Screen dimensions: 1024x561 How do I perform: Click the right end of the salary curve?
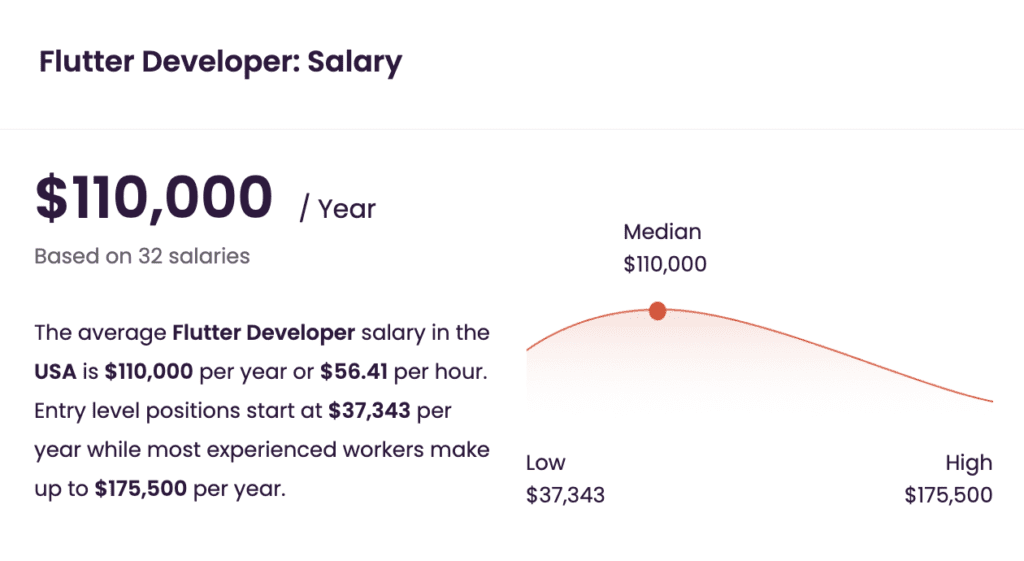990,400
